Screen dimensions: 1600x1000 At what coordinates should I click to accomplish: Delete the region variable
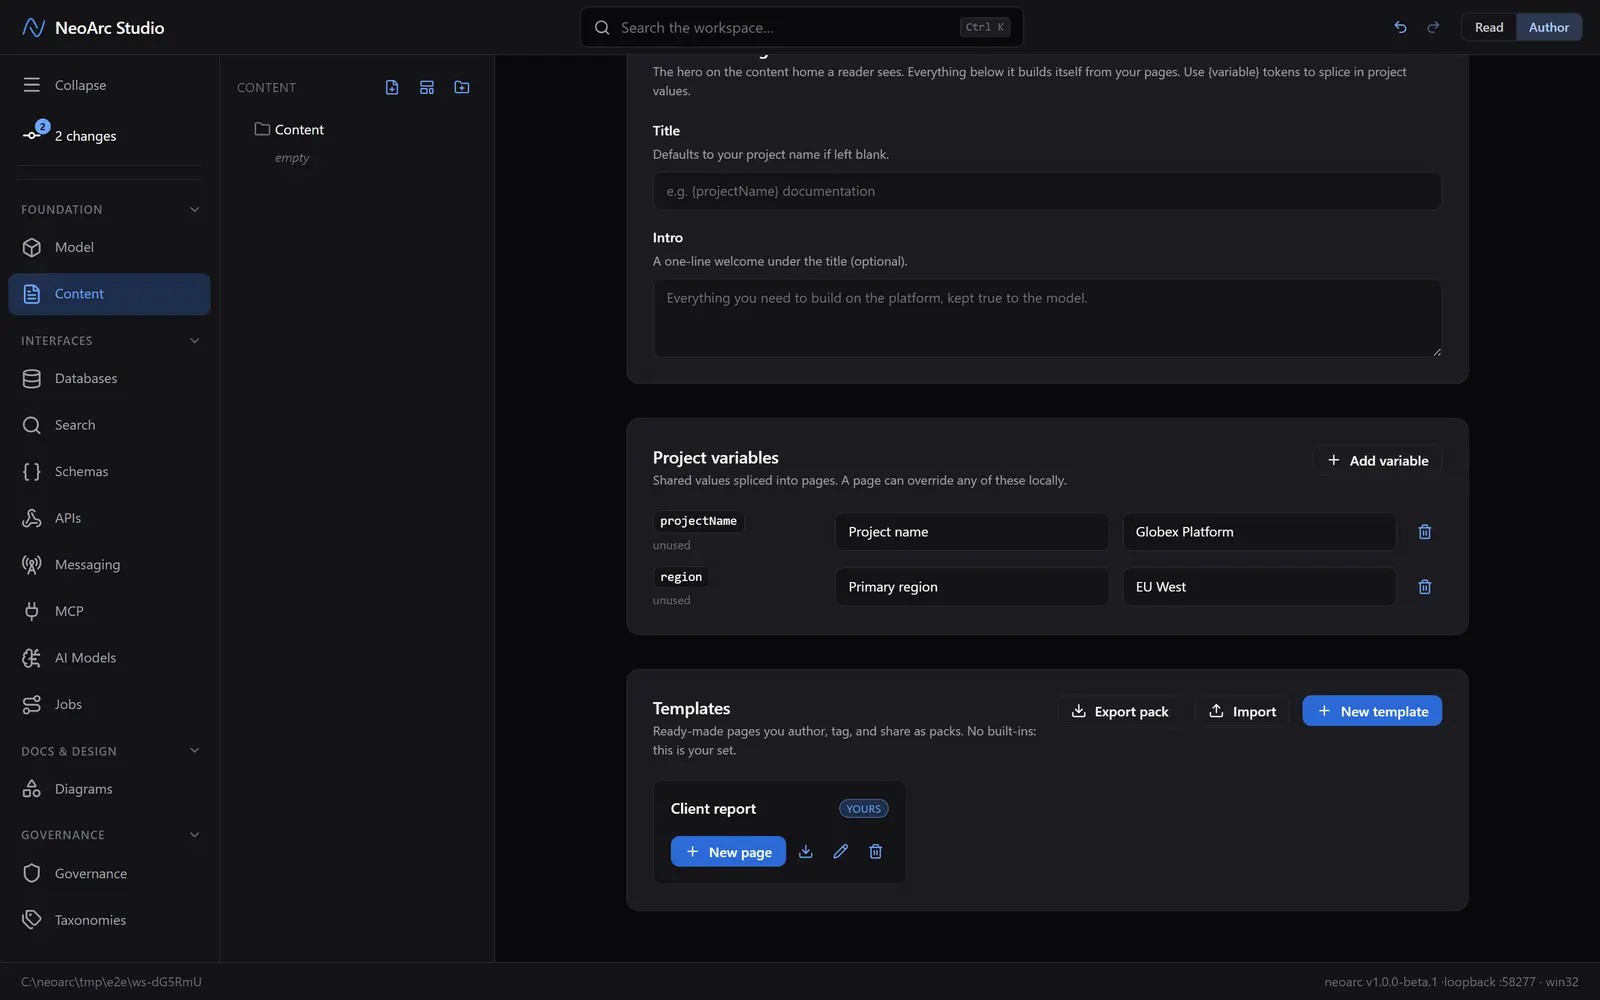[1425, 587]
